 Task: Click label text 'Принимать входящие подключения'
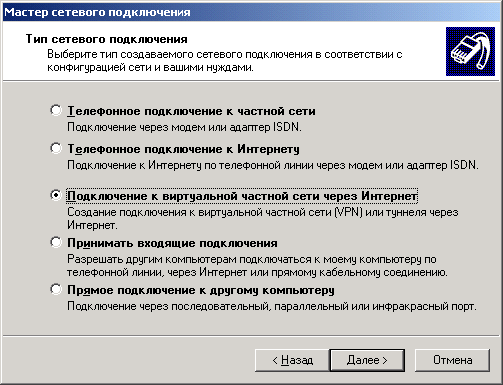tap(172, 243)
